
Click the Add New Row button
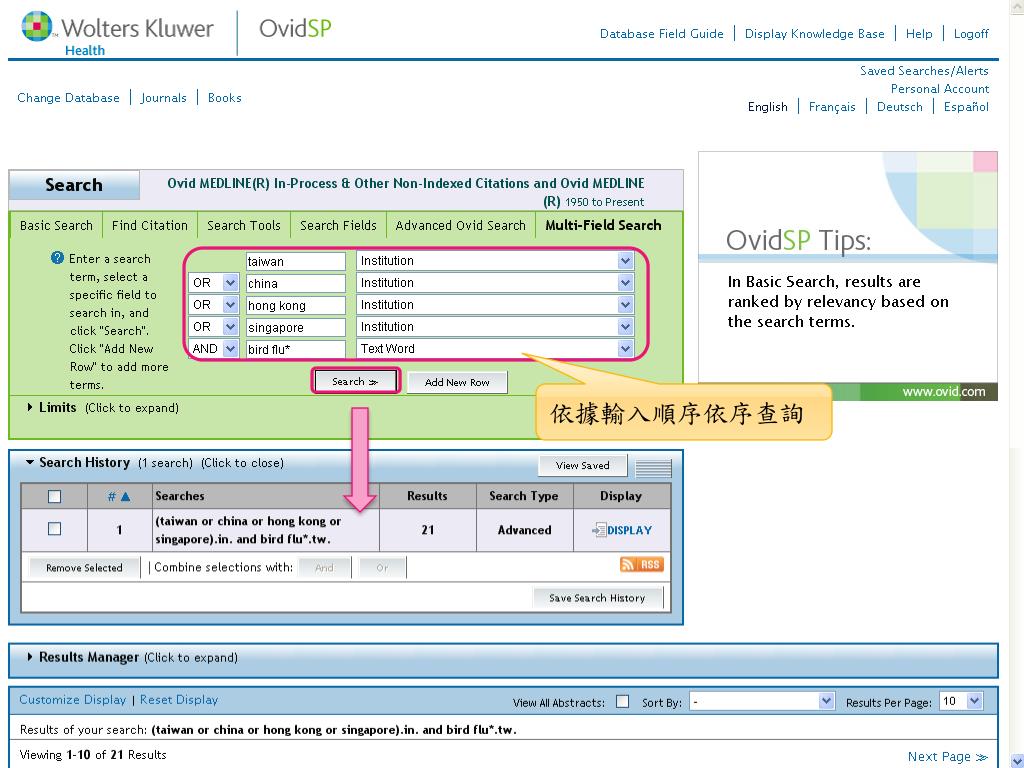pyautogui.click(x=457, y=382)
